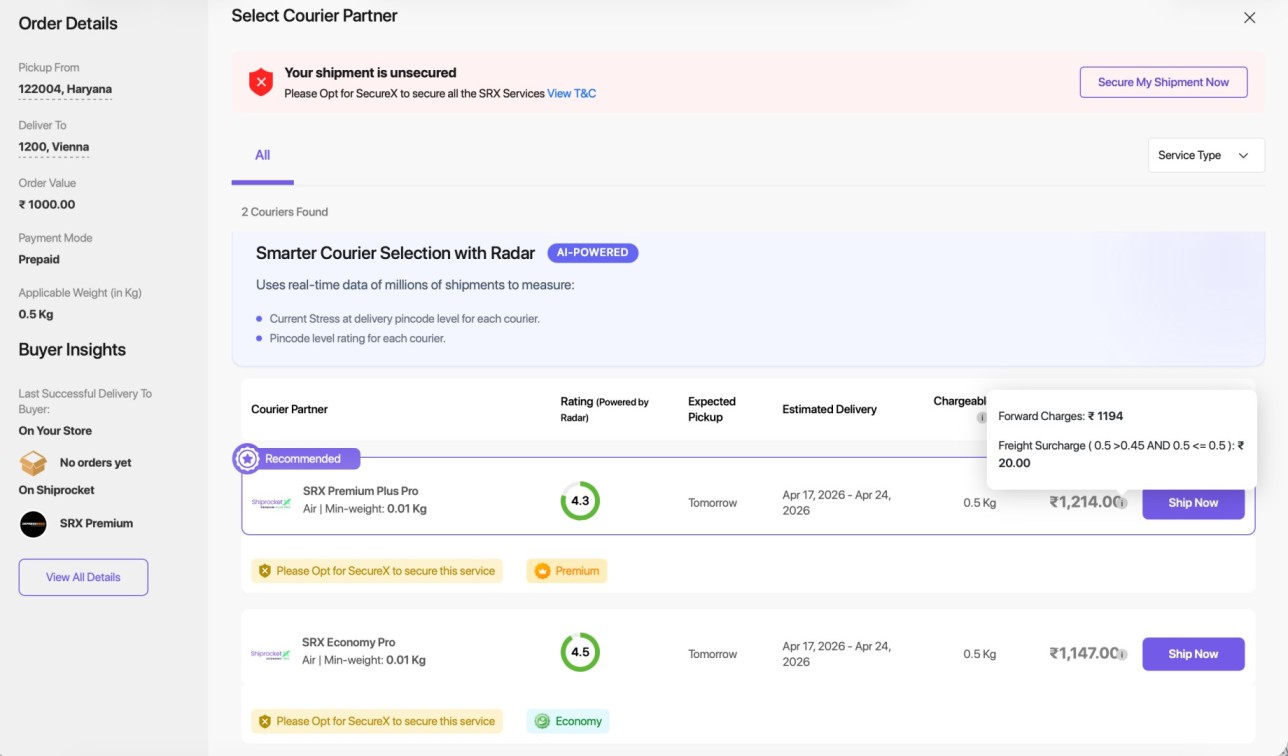Close the Select Courier Partner dialog
The height and width of the screenshot is (756, 1288).
click(1249, 18)
